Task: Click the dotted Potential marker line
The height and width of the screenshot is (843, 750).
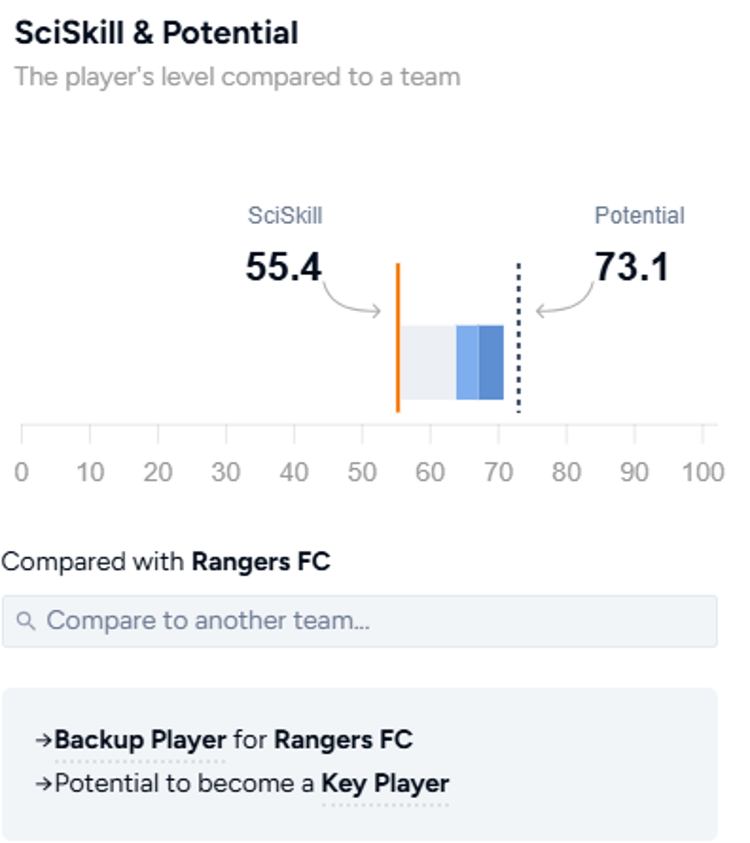Action: pyautogui.click(x=519, y=335)
